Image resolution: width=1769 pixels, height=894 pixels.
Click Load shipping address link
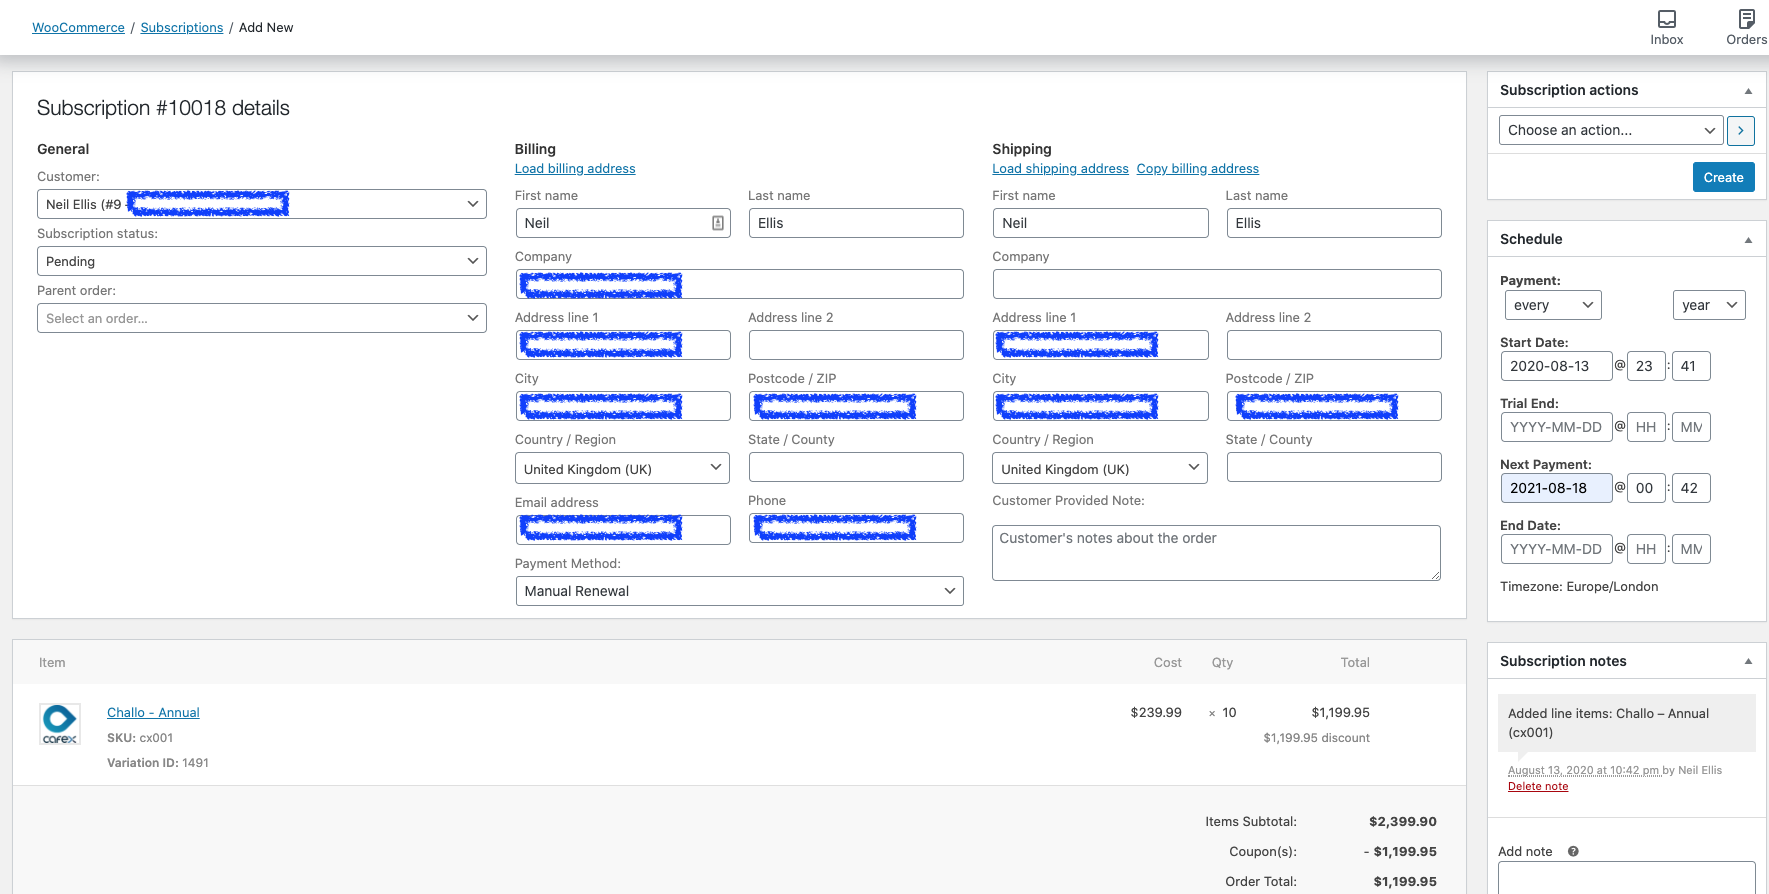[1060, 169]
